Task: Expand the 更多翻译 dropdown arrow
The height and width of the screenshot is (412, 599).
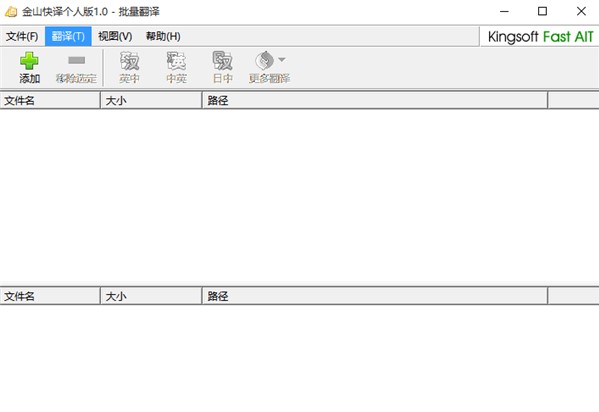Action: [x=282, y=60]
